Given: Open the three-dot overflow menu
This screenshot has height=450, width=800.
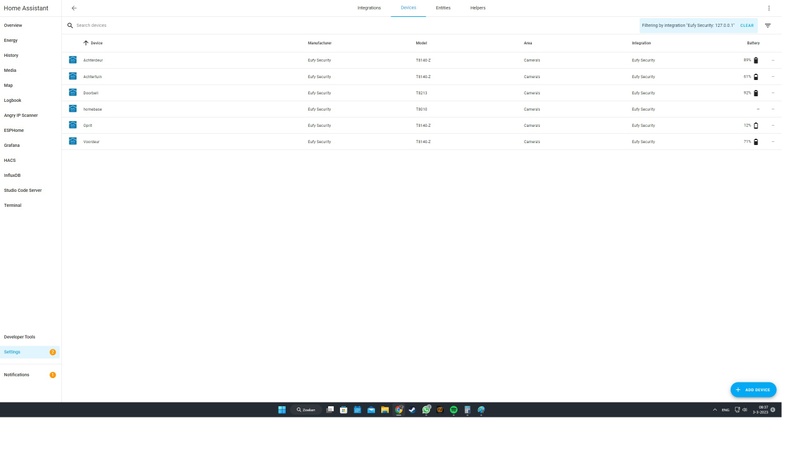Looking at the screenshot, I should pos(769,8).
